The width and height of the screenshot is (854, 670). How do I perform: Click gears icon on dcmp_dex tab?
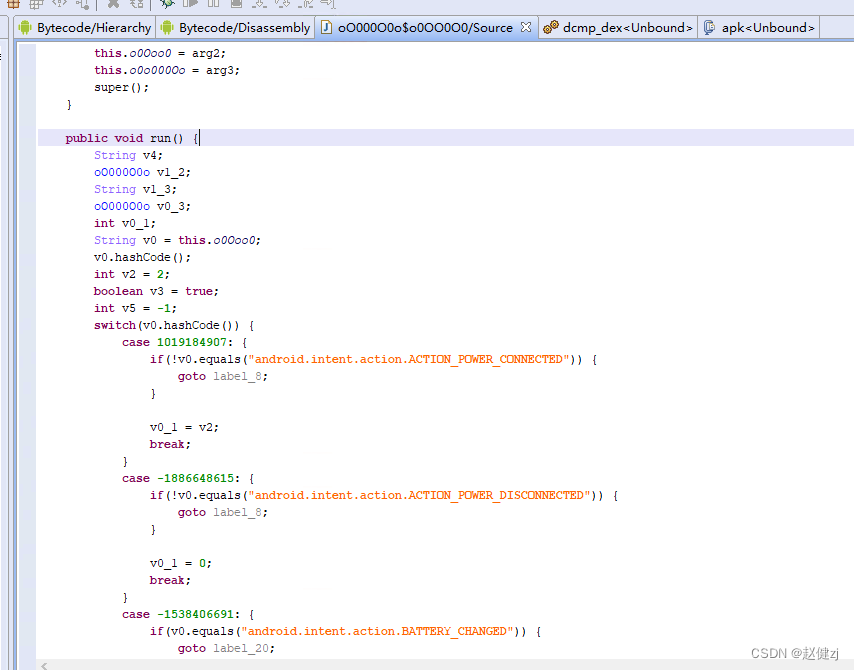[x=551, y=27]
